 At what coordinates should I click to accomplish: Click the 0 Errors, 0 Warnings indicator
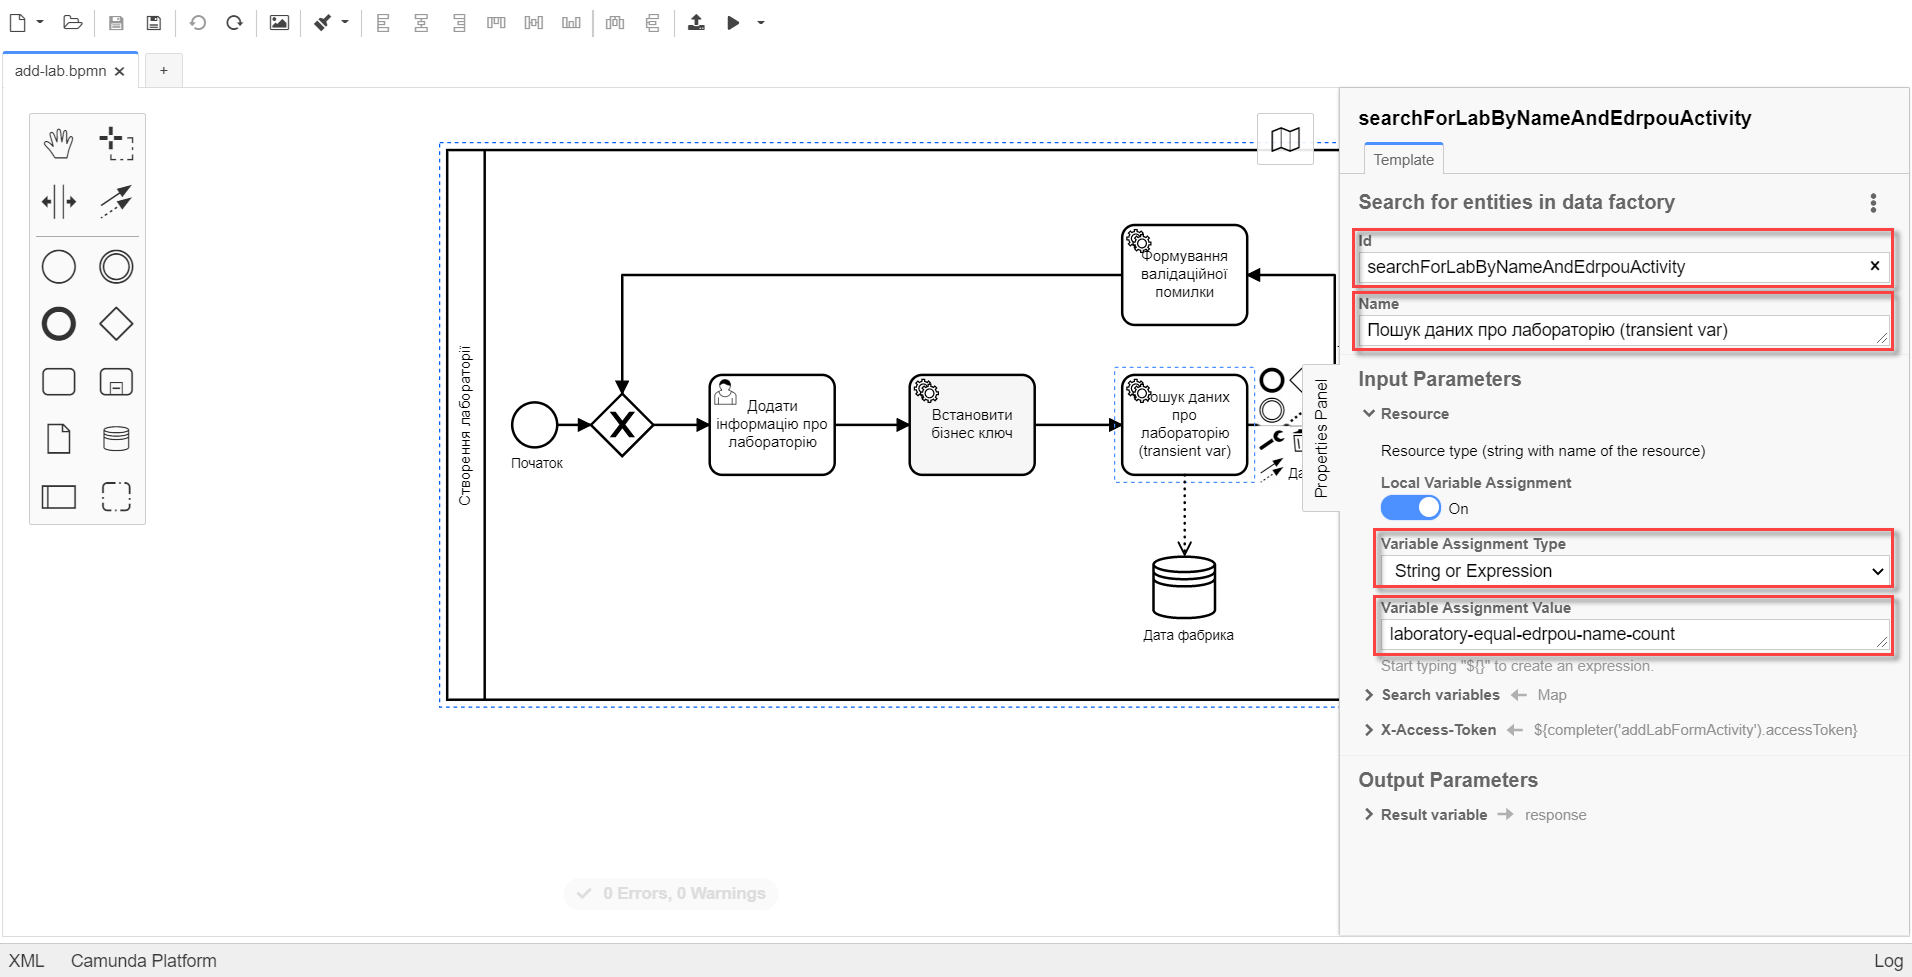click(671, 893)
